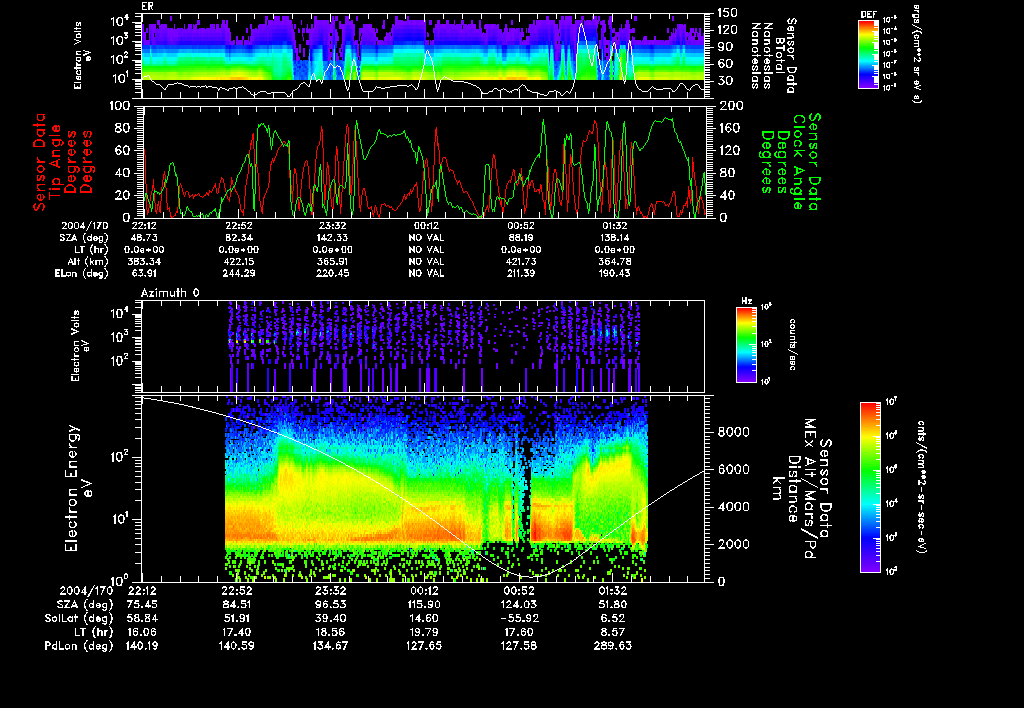Click the 'counts/sec' units label
Viewport: 1024px width, 708px height.
[792, 344]
